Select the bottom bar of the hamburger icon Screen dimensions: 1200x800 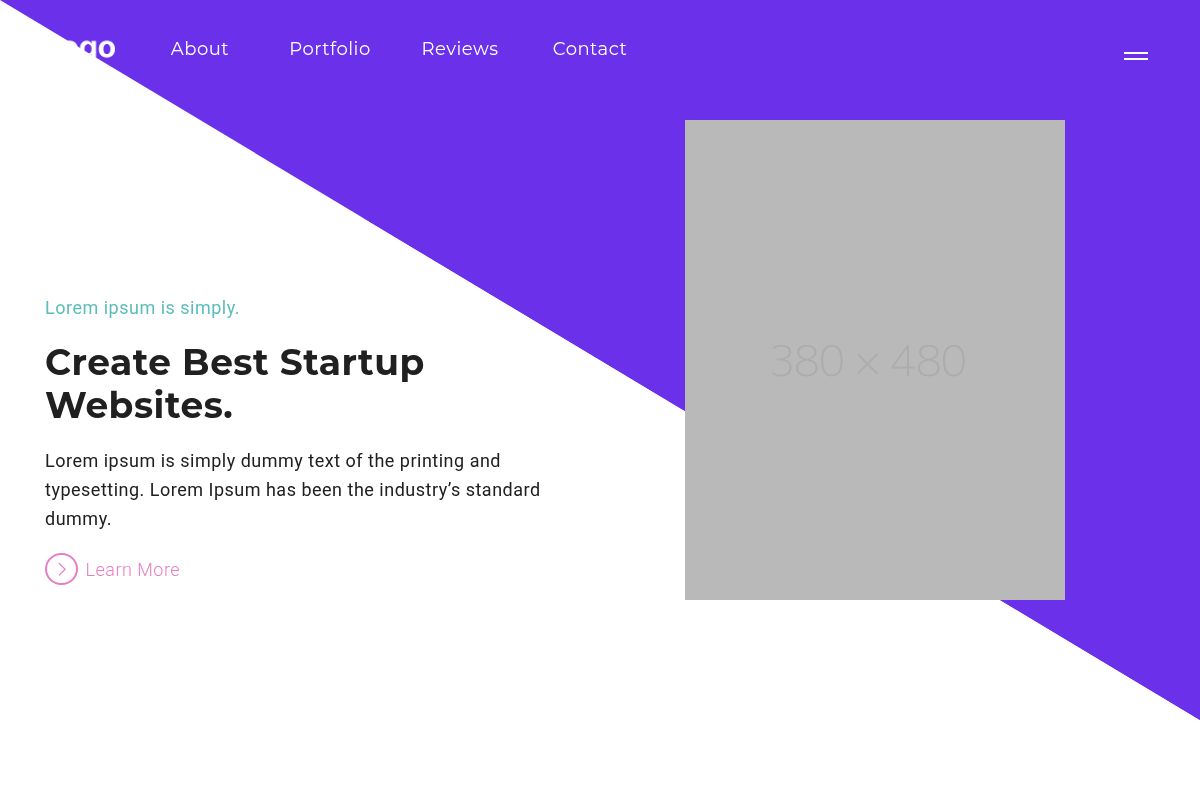[1136, 61]
